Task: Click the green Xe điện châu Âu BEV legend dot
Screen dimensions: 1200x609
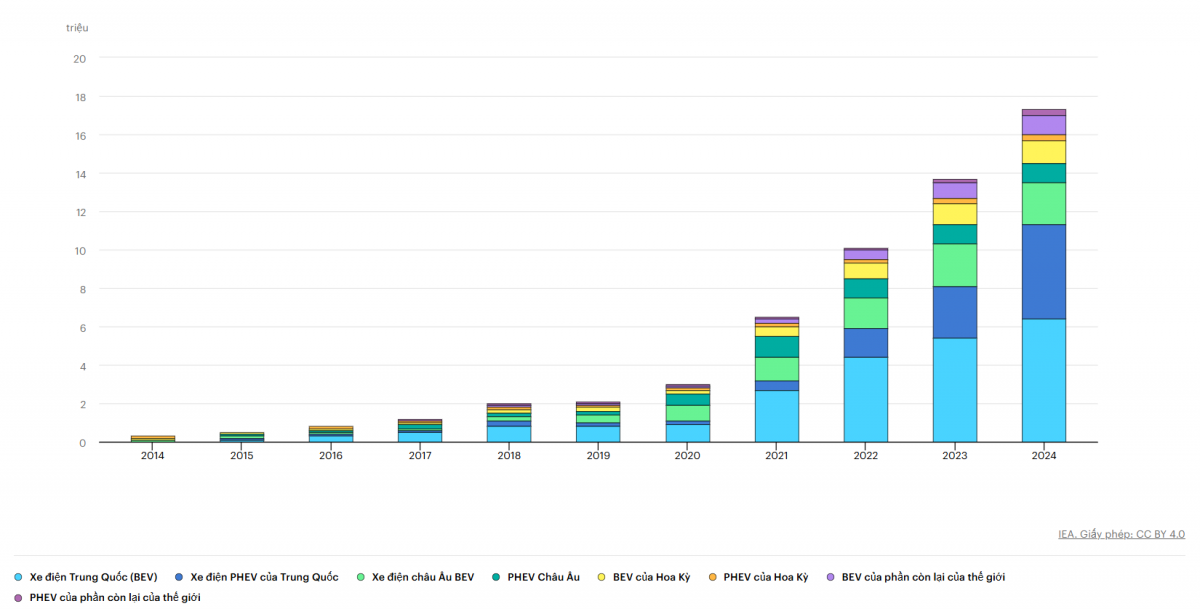Action: point(361,577)
